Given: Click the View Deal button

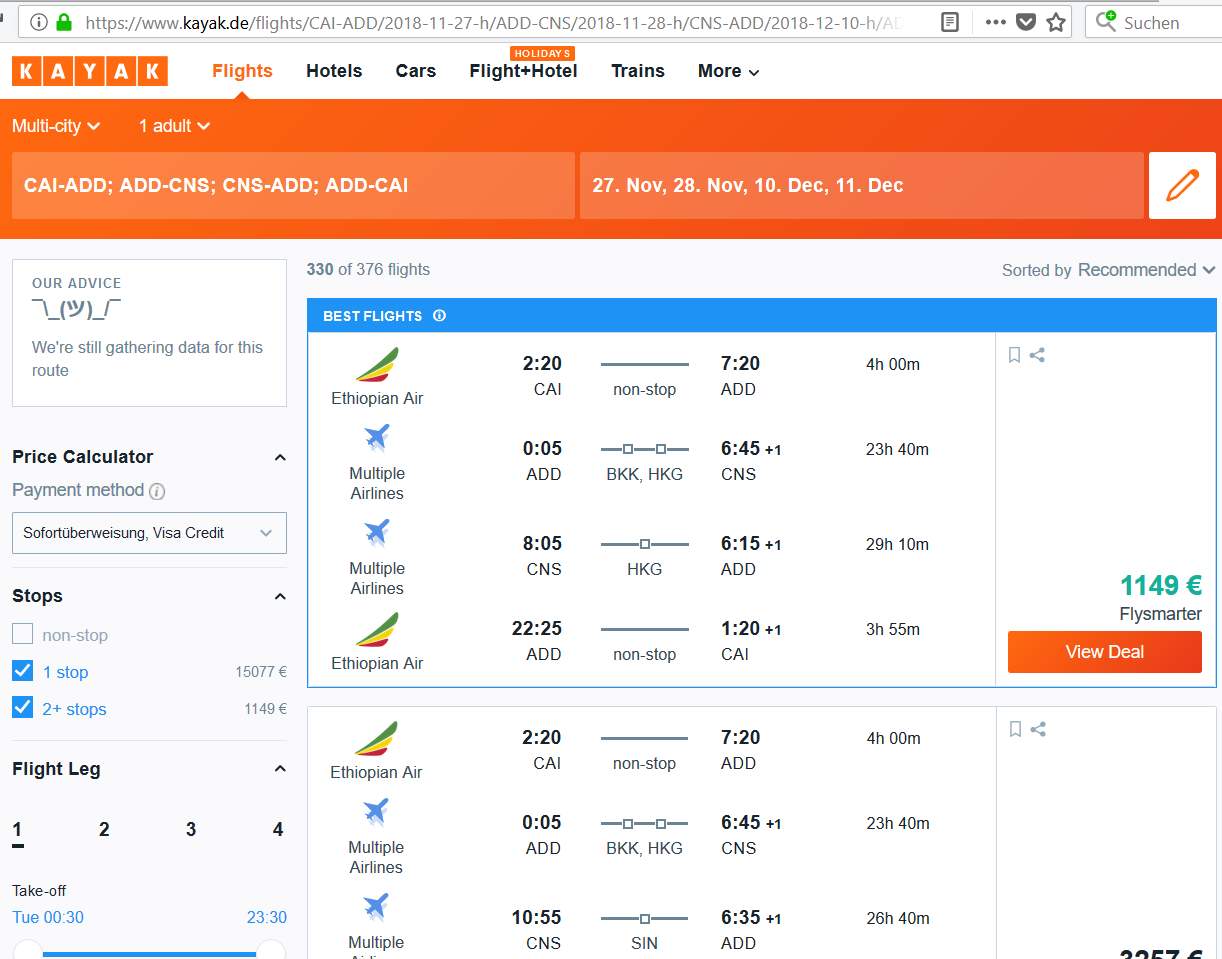Looking at the screenshot, I should [x=1104, y=652].
